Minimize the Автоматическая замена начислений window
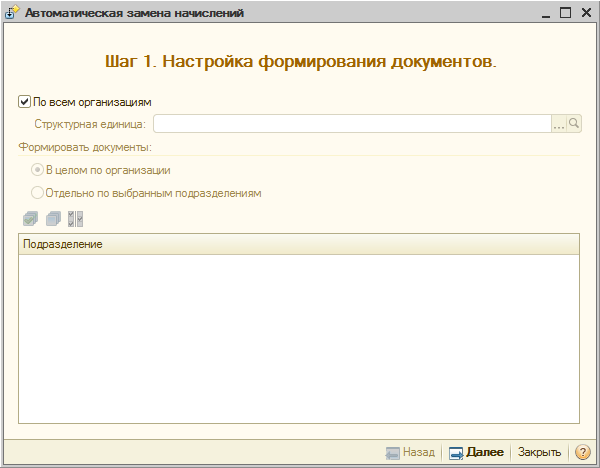This screenshot has height=468, width=600. [546, 13]
